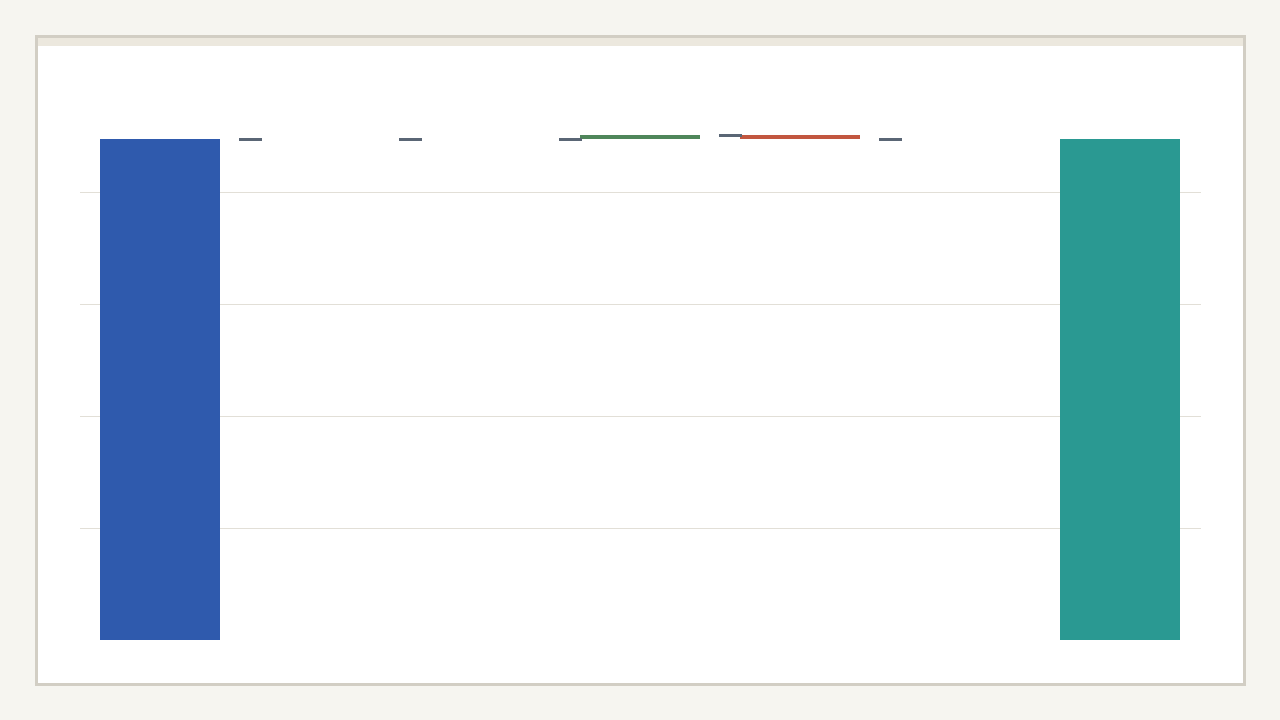The height and width of the screenshot is (720, 1280).
Task: Click the beige page background outside the chart panel
Action: coord(640,703)
